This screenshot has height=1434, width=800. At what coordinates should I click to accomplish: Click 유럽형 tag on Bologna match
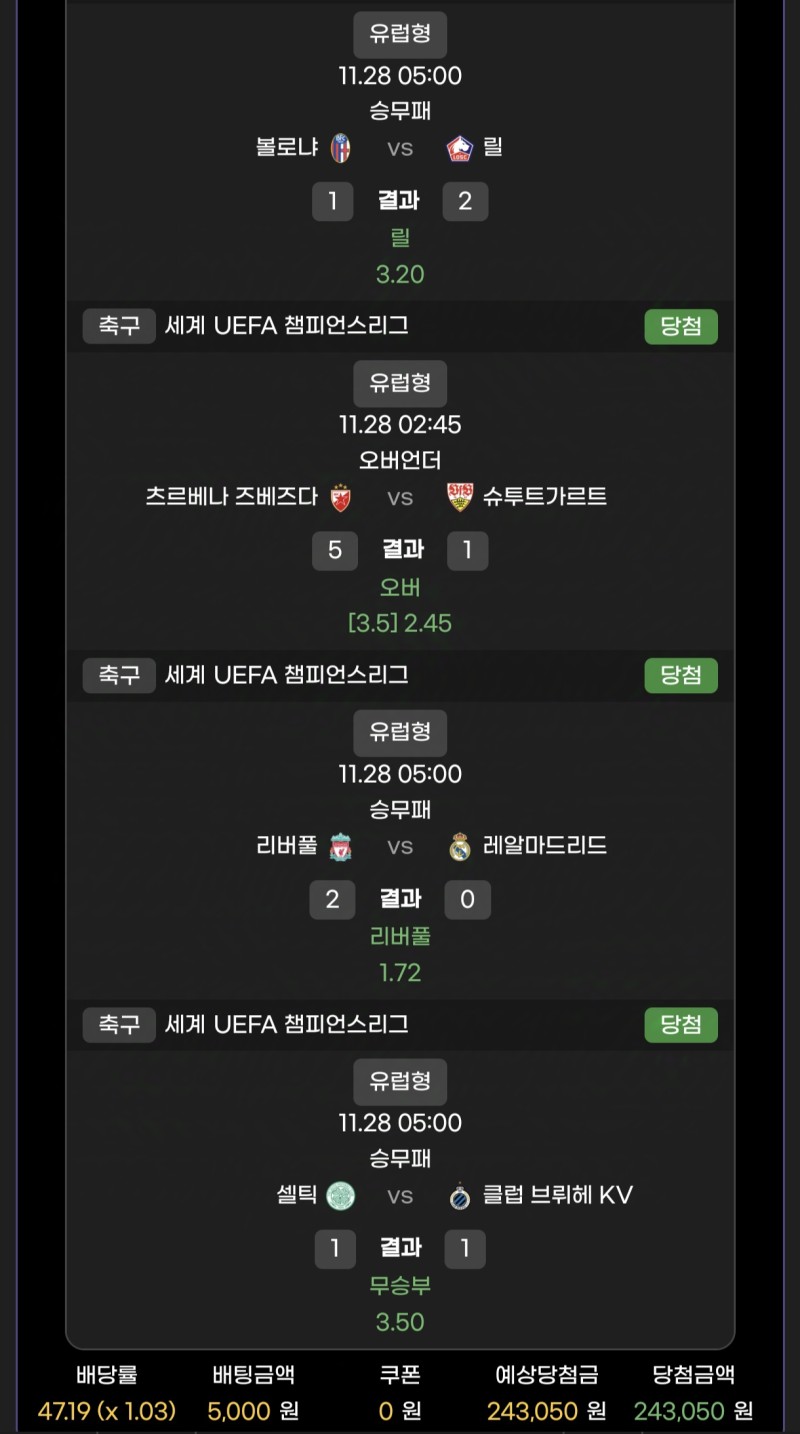tap(400, 33)
